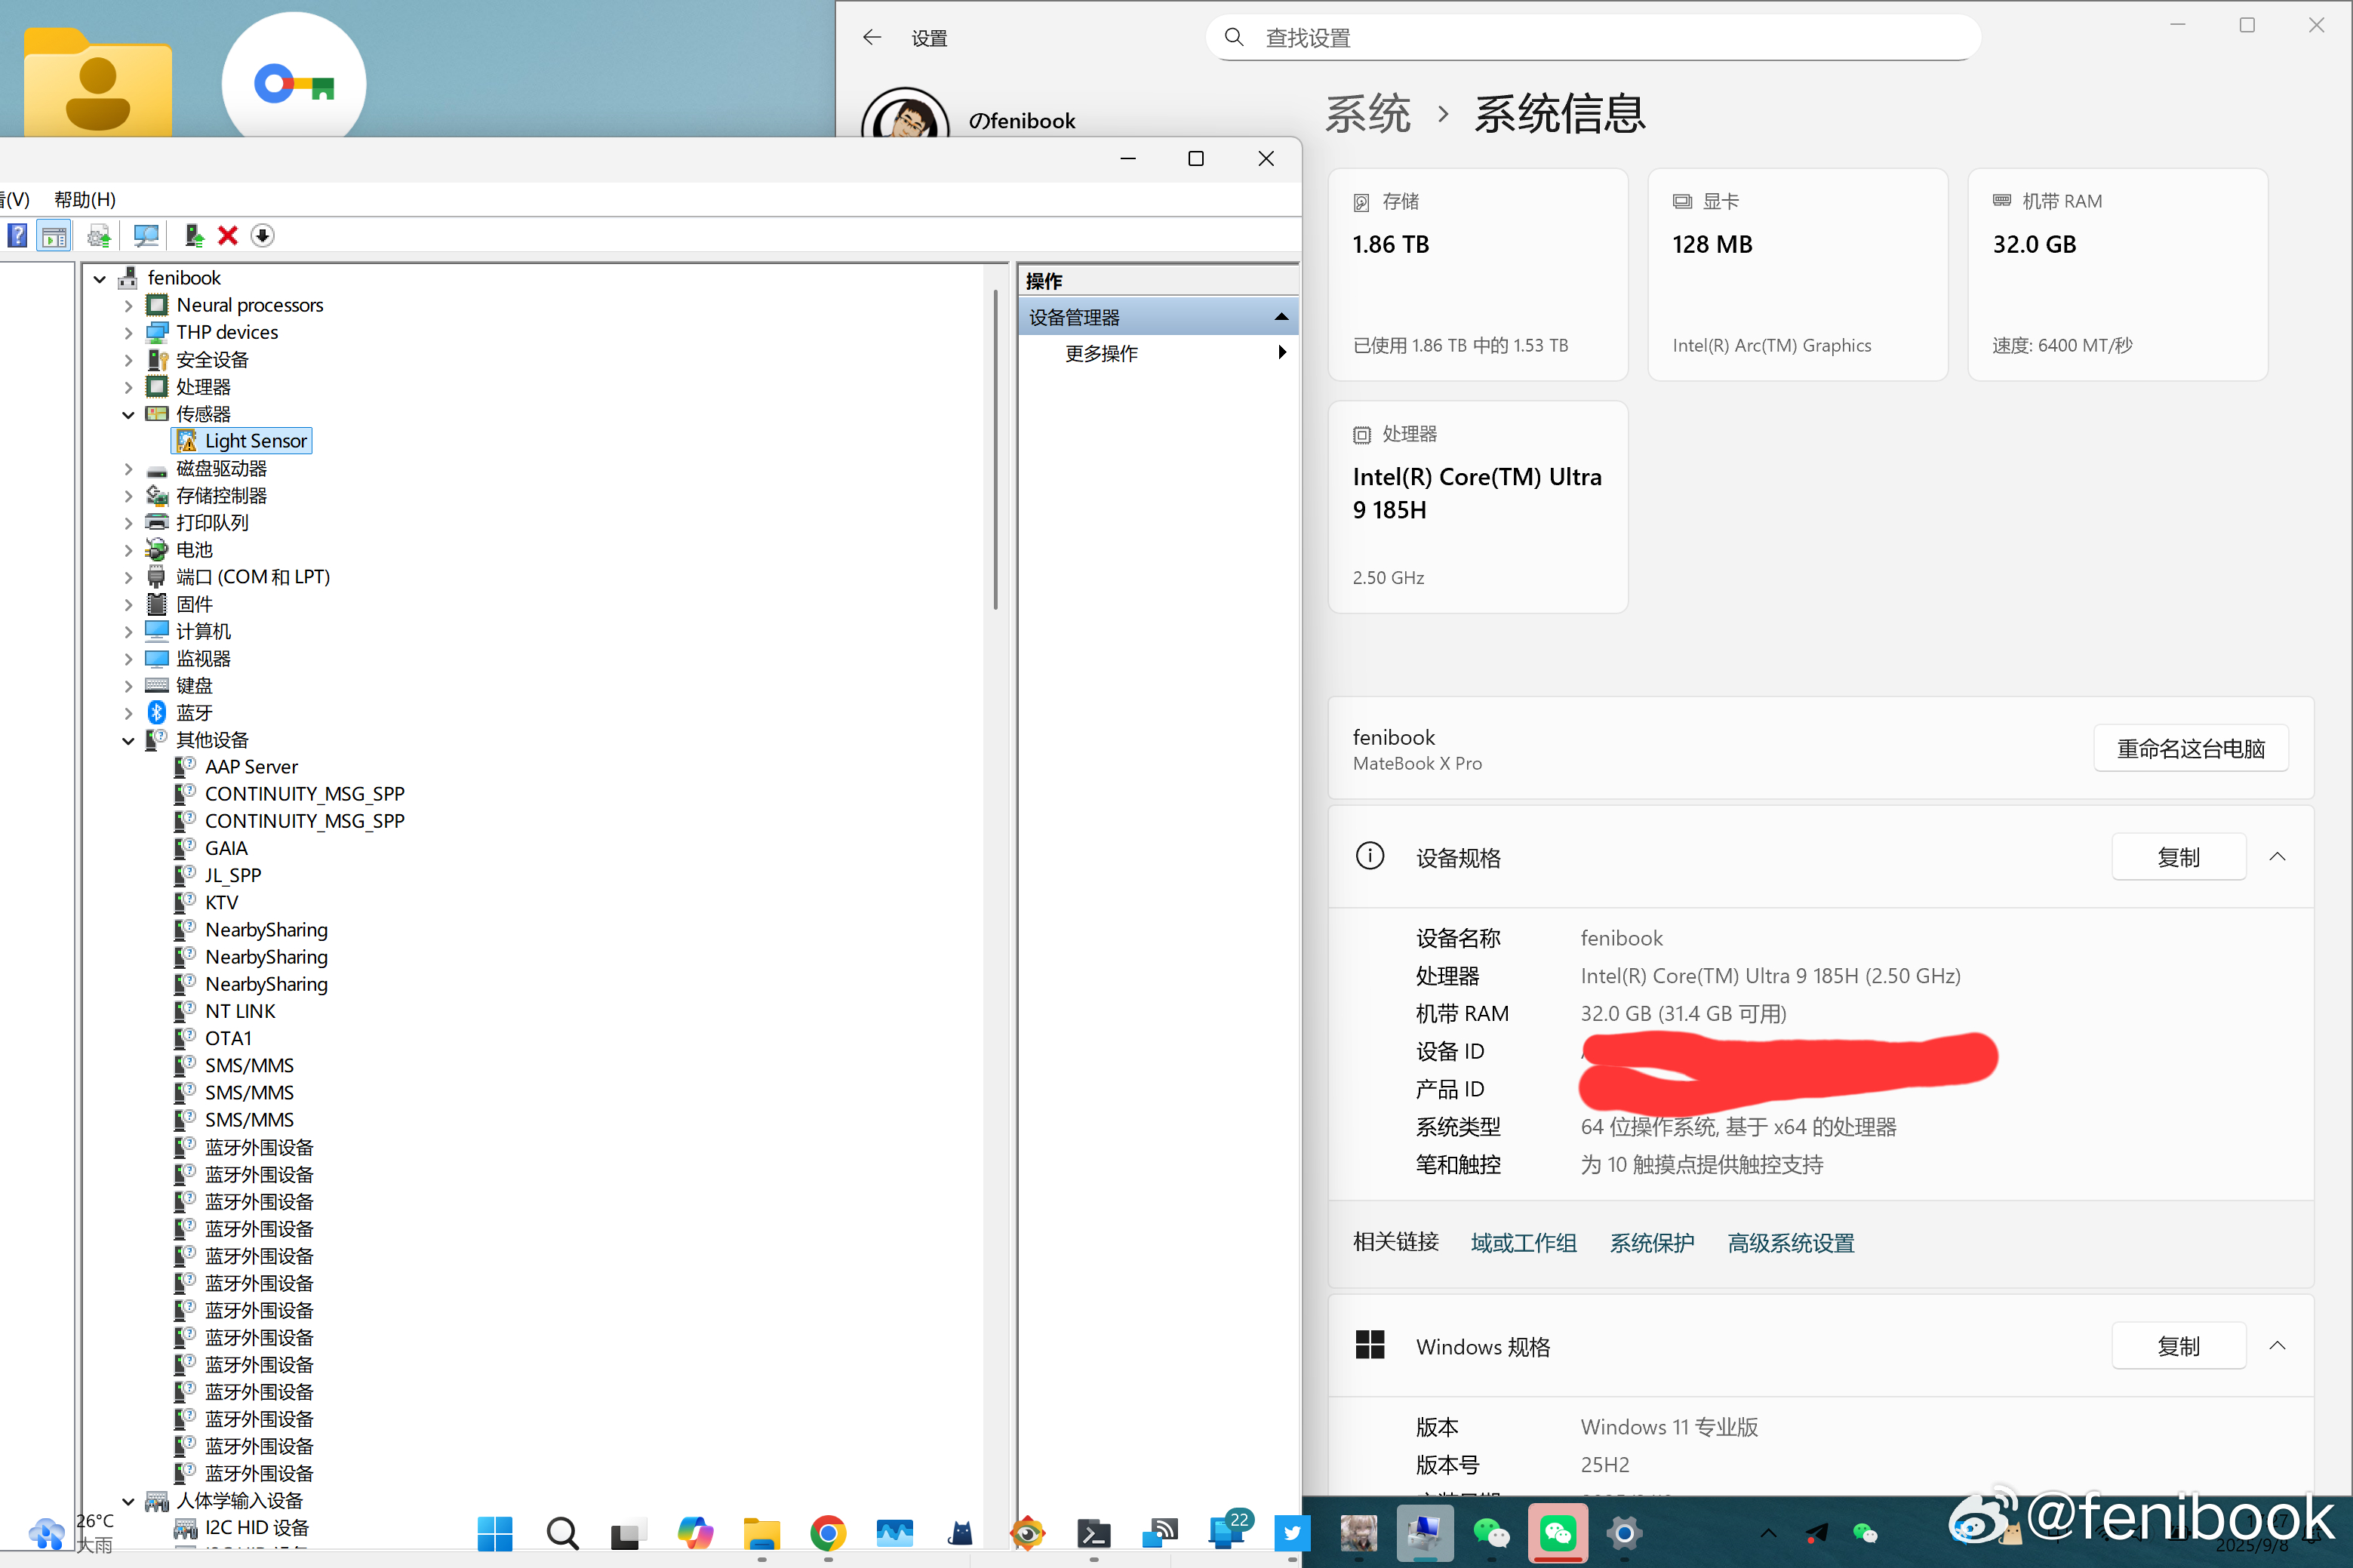Select the I2C HID 设备 entry
This screenshot has width=2353, height=1568.
(x=257, y=1528)
